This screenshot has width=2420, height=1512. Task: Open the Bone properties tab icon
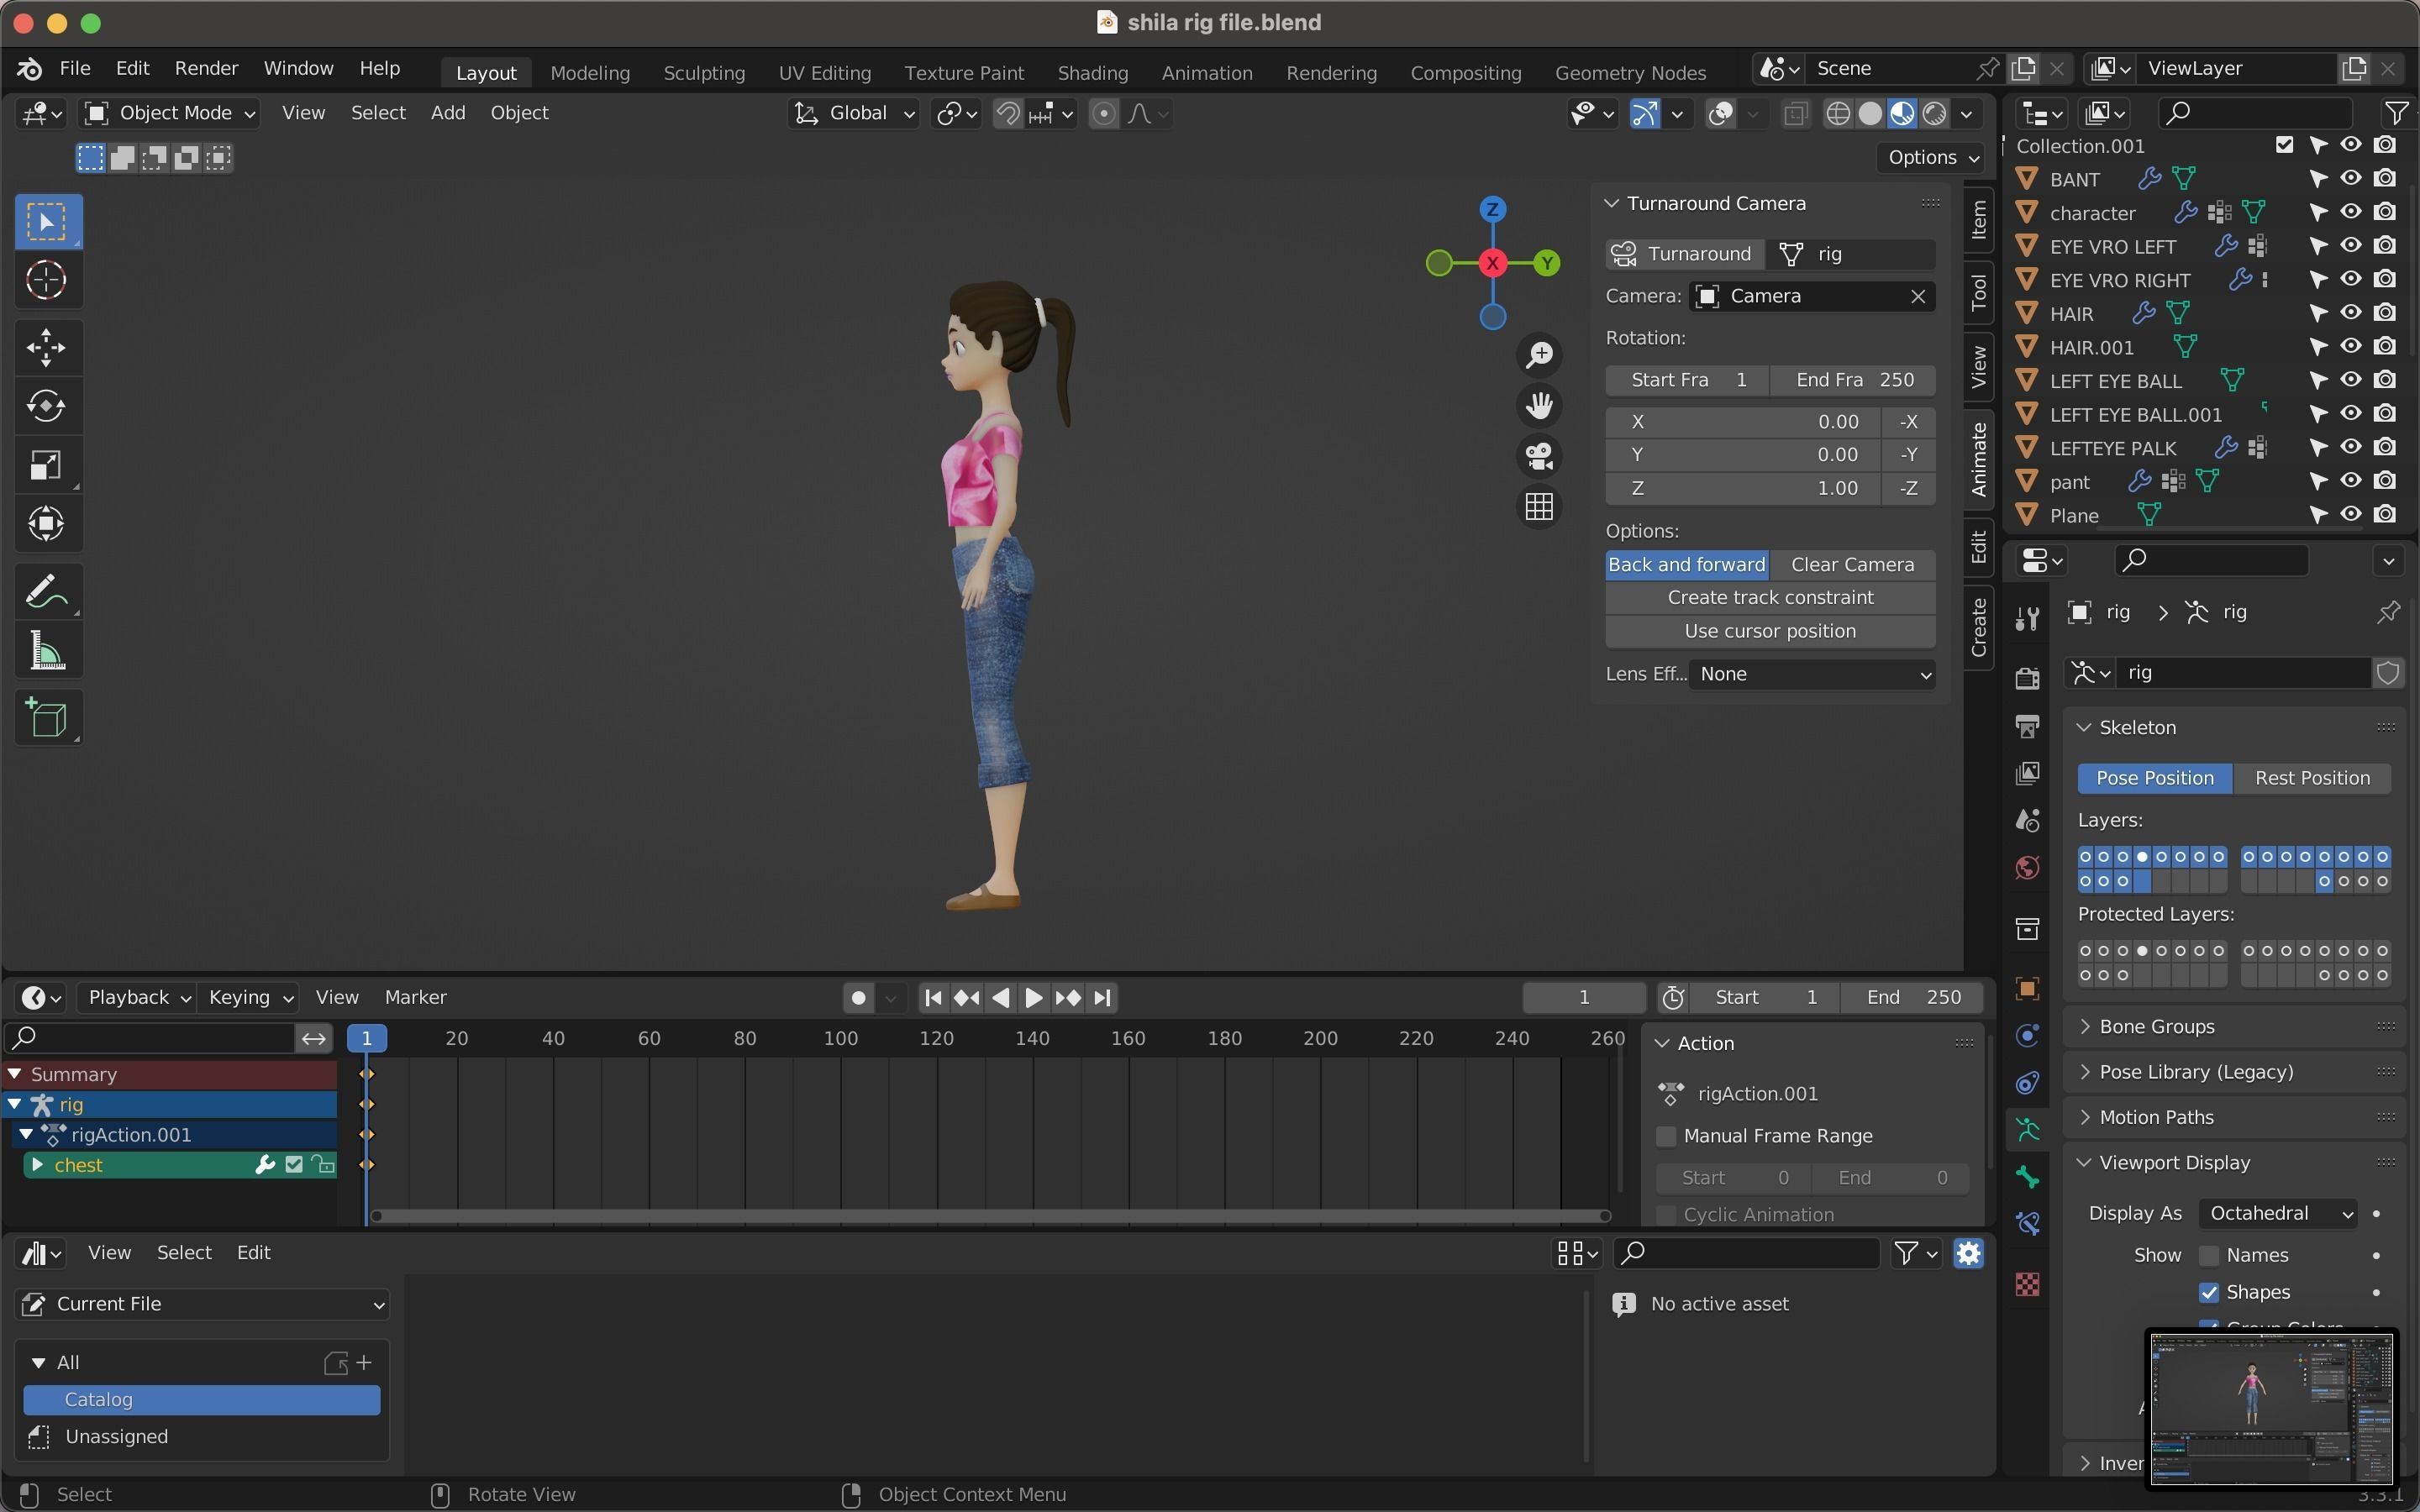[x=2027, y=1177]
